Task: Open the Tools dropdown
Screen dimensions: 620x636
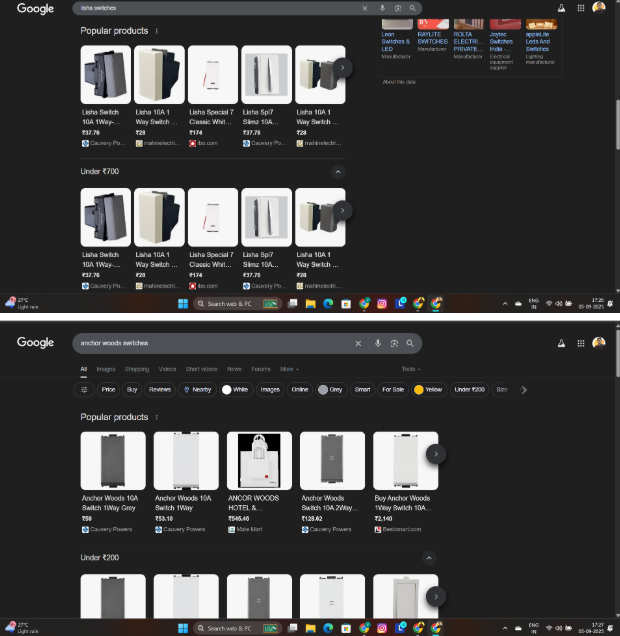Action: 411,369
